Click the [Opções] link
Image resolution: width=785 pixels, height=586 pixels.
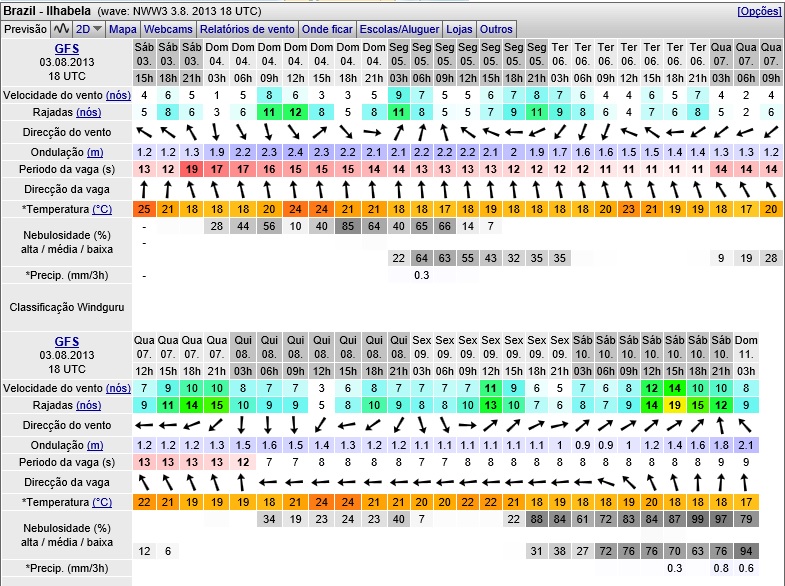point(759,11)
